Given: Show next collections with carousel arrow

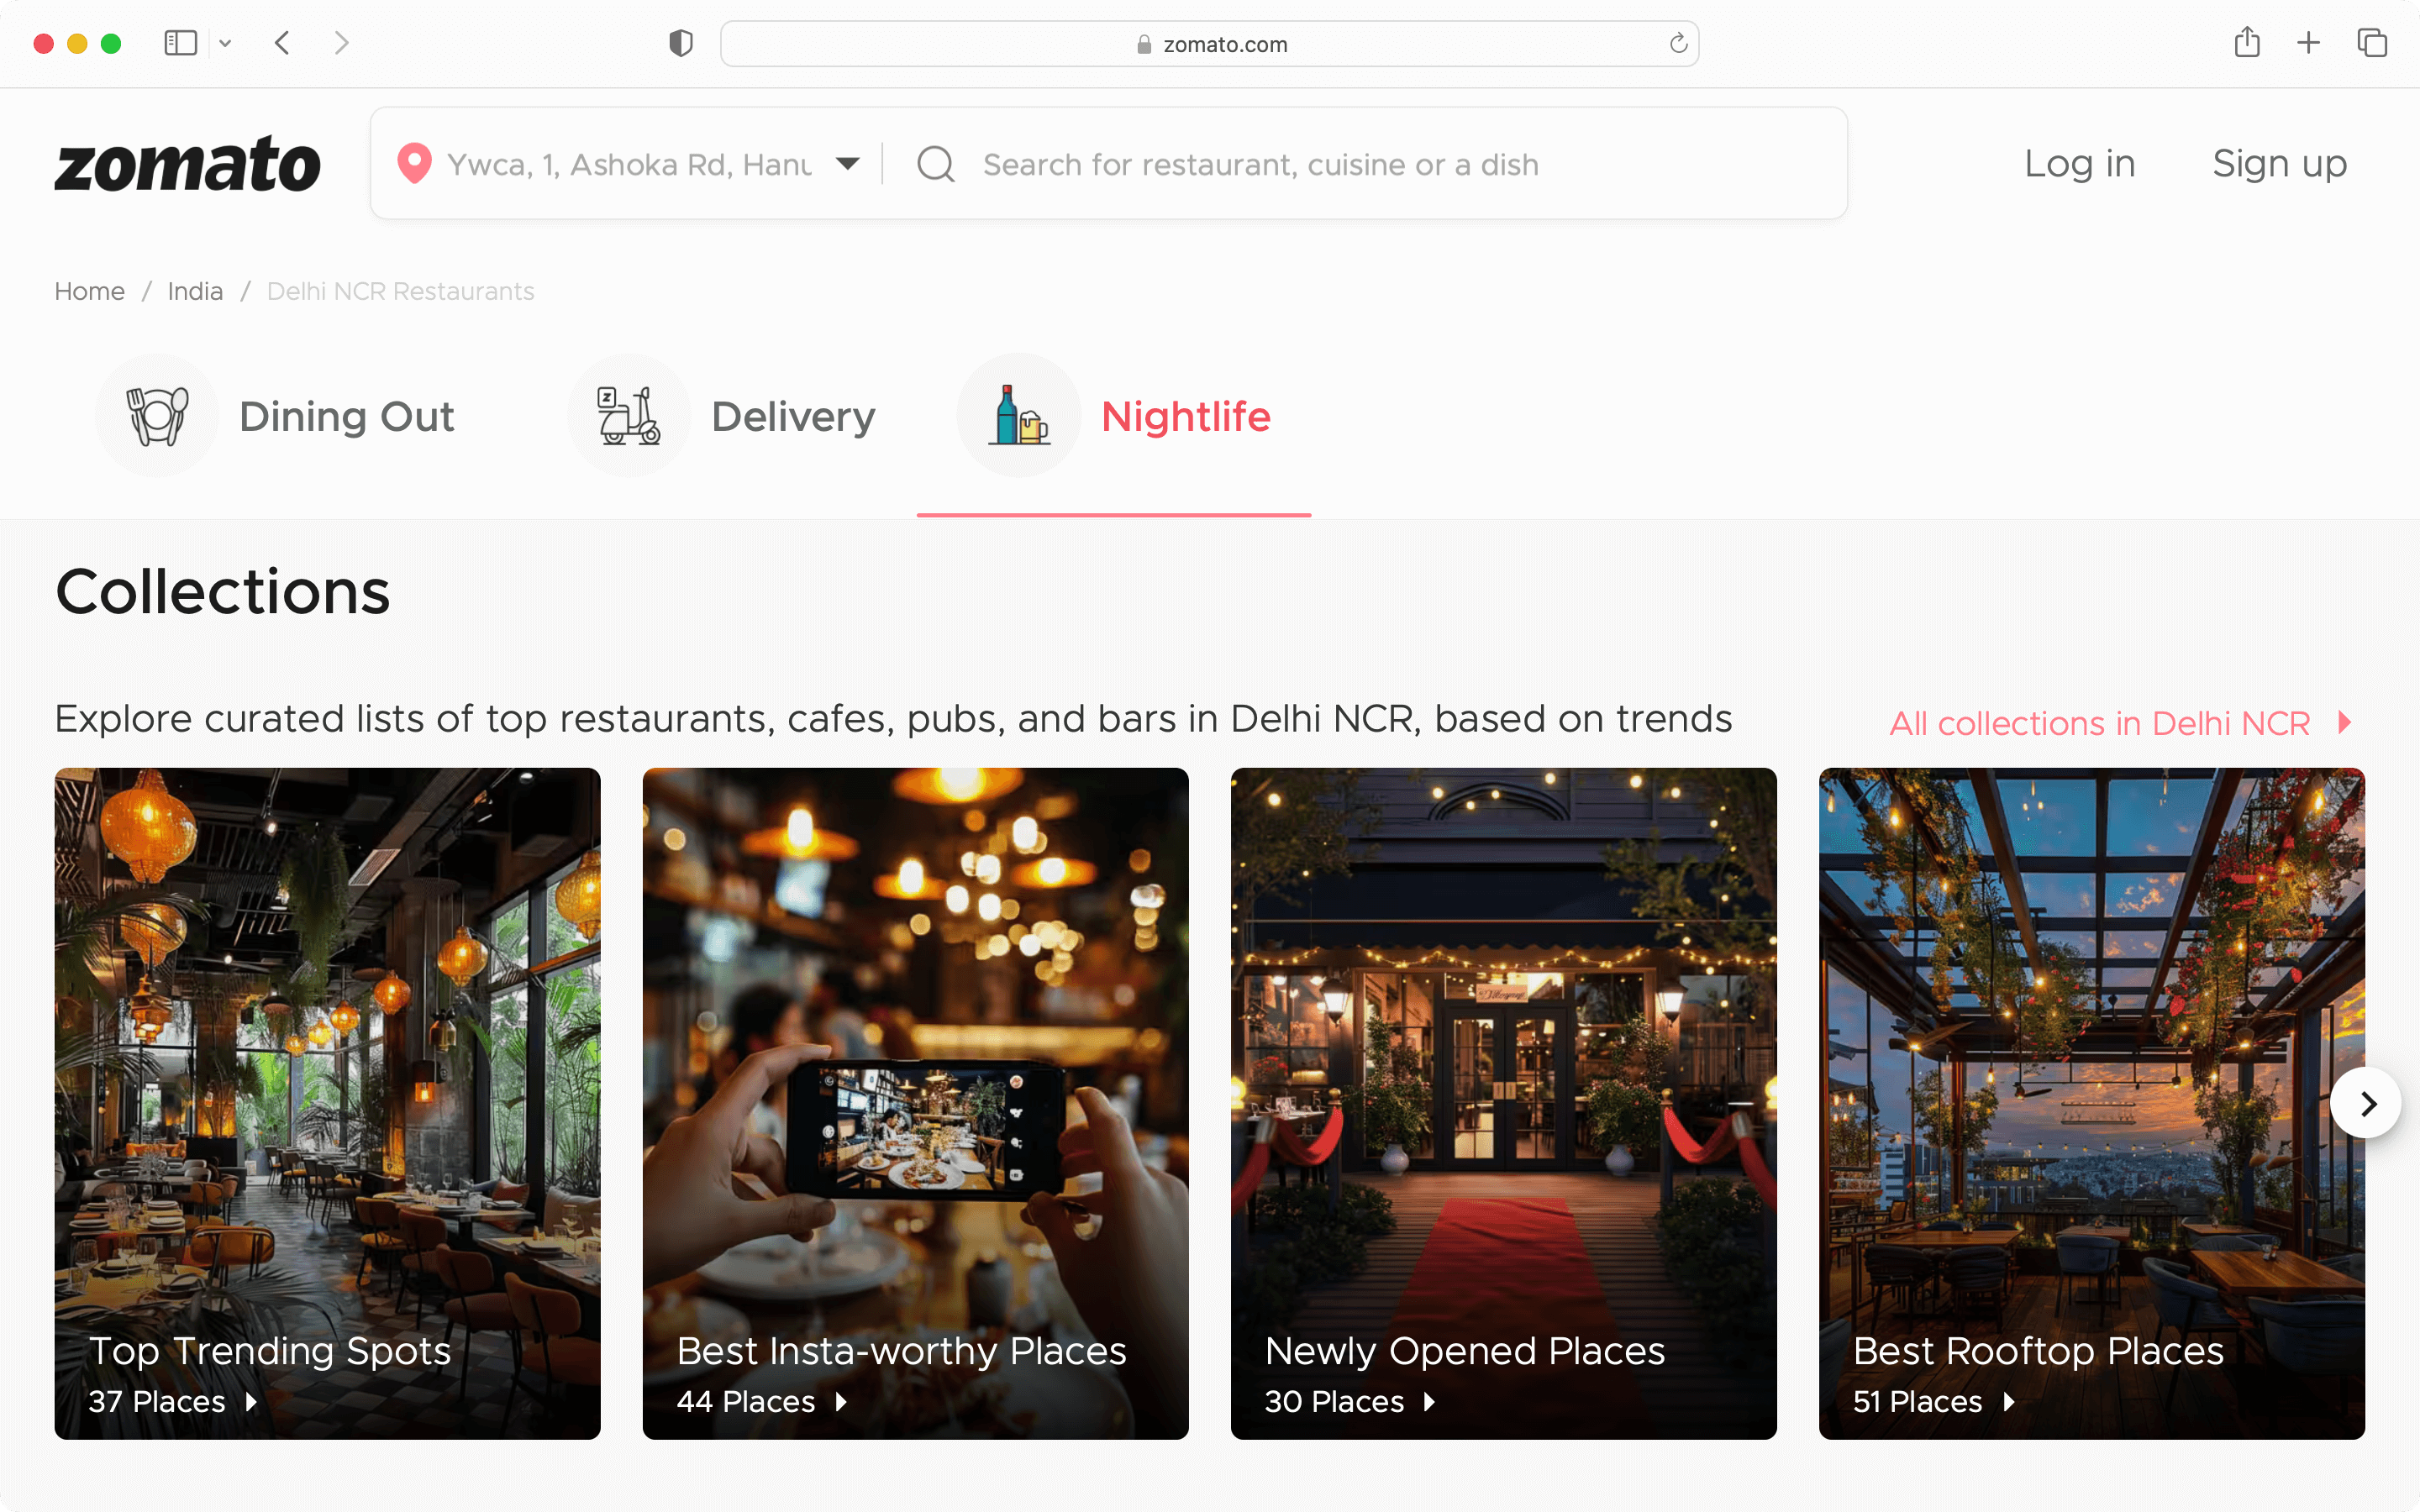Looking at the screenshot, I should click(2366, 1103).
